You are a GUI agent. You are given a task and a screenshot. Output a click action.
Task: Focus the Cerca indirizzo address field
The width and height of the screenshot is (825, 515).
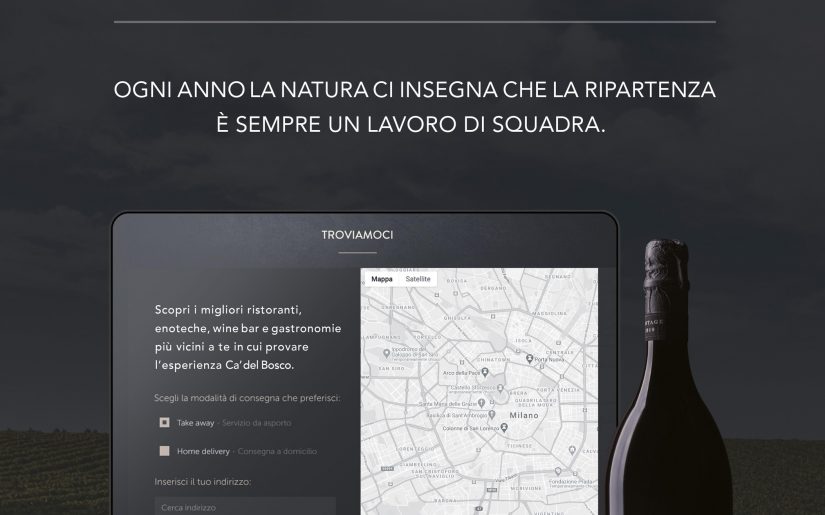tap(245, 506)
